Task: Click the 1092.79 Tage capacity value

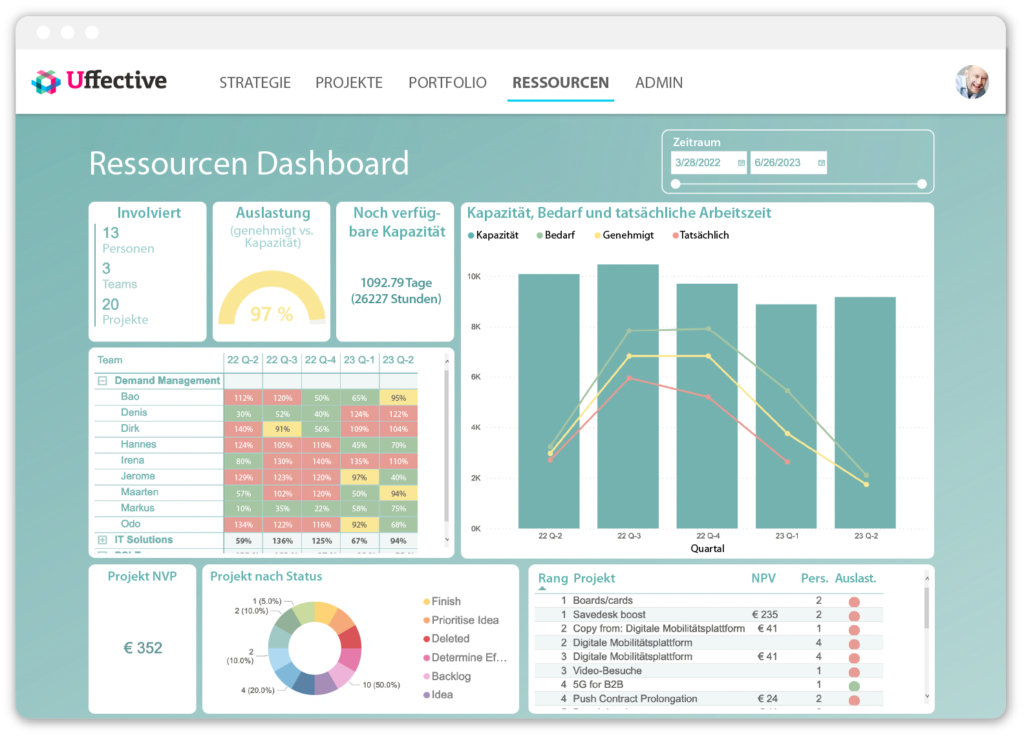Action: [x=396, y=283]
